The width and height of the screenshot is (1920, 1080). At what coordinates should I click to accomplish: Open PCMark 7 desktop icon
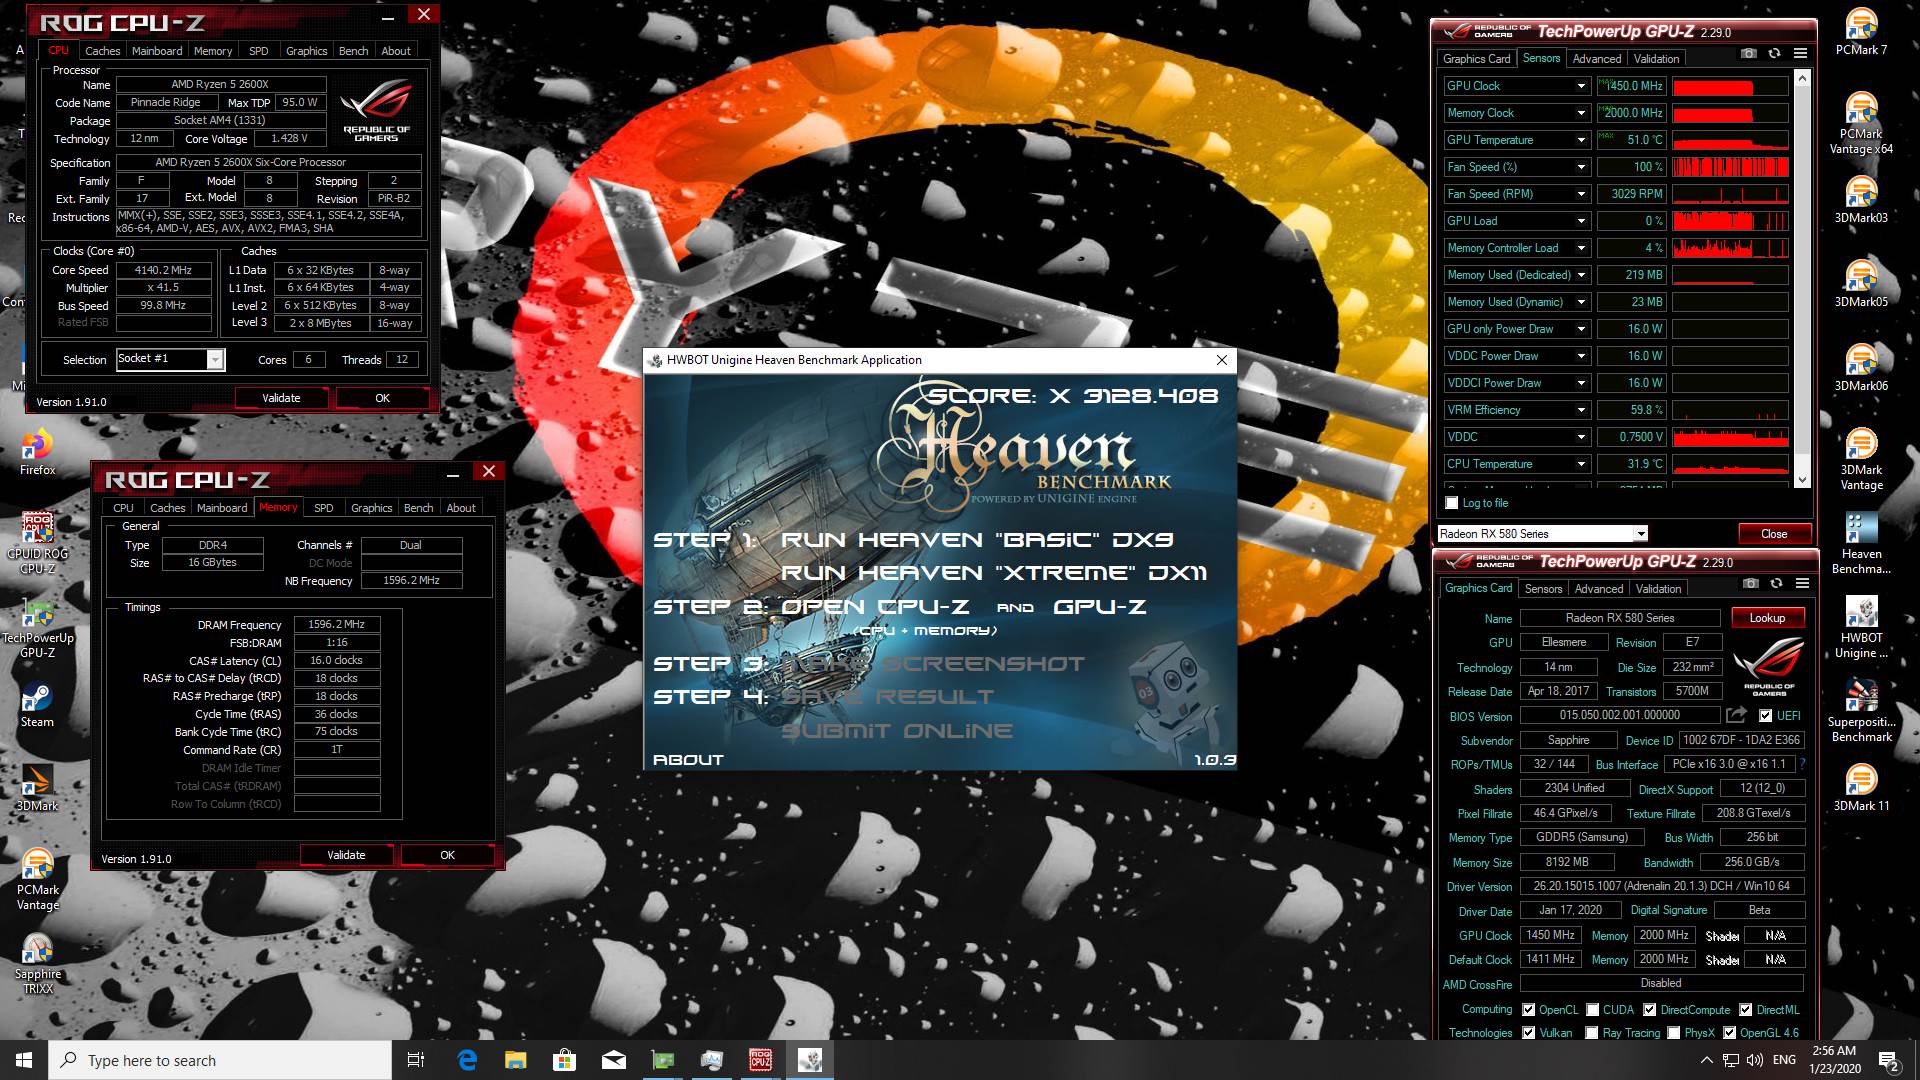coord(1861,32)
